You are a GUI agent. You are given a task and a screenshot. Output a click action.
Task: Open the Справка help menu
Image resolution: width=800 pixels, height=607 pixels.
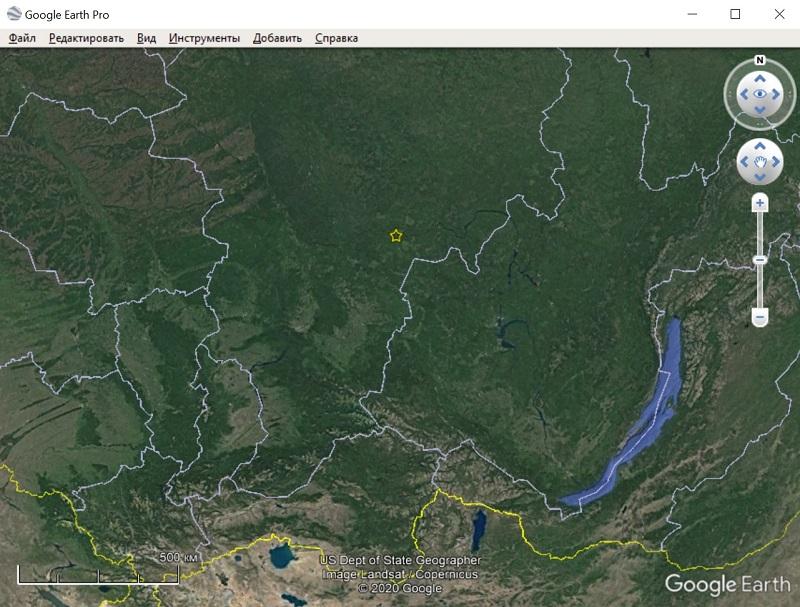click(x=336, y=38)
